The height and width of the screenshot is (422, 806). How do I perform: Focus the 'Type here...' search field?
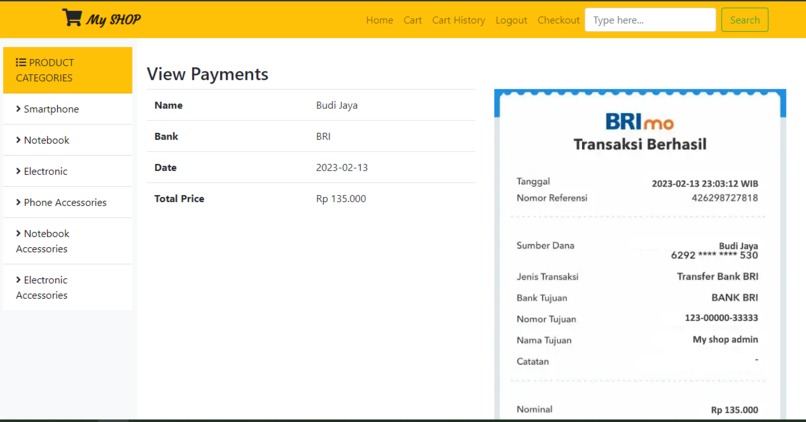[x=650, y=20]
